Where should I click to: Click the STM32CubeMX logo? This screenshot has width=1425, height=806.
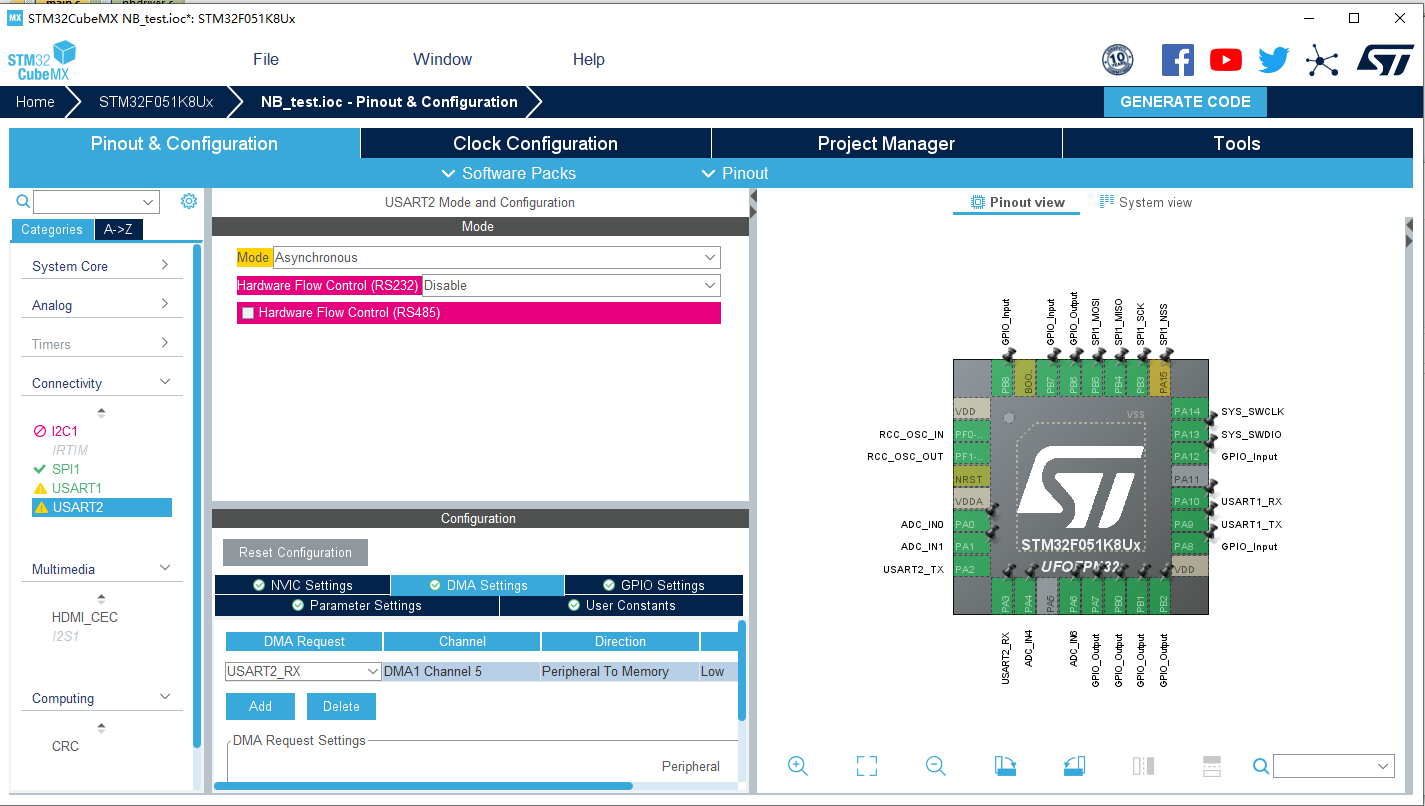click(x=42, y=61)
